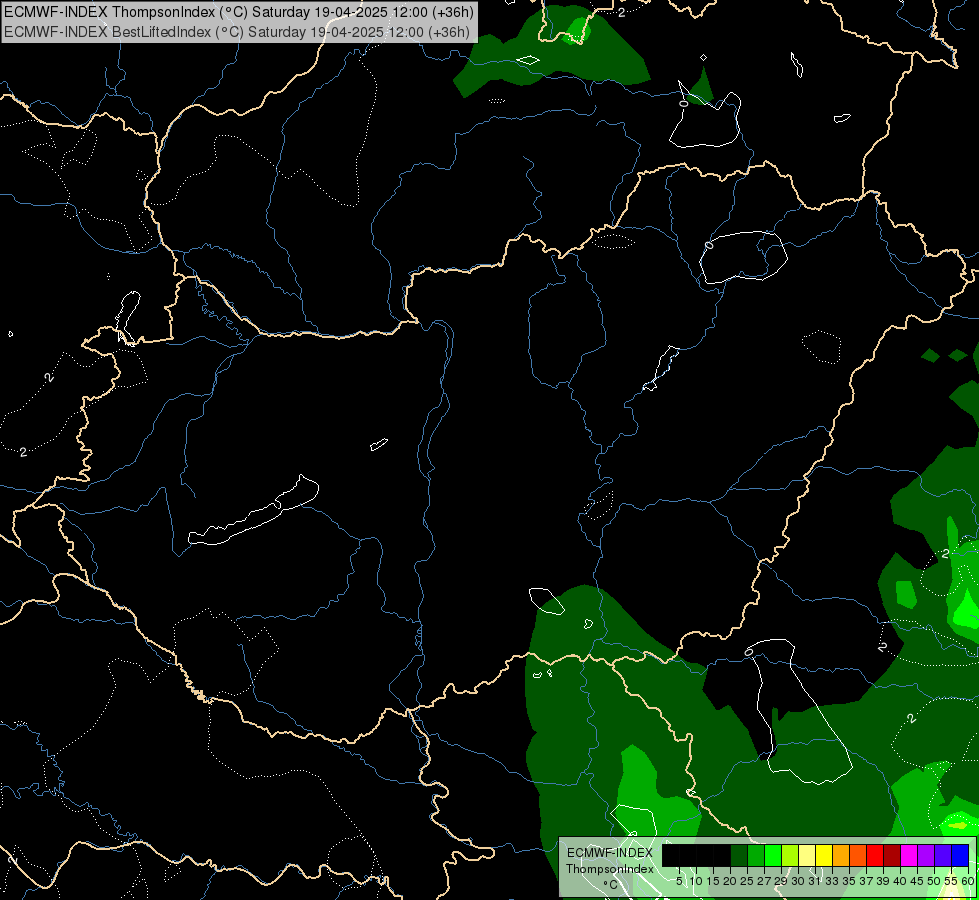Click the legend label ECMWF-INDEX

[x=609, y=853]
